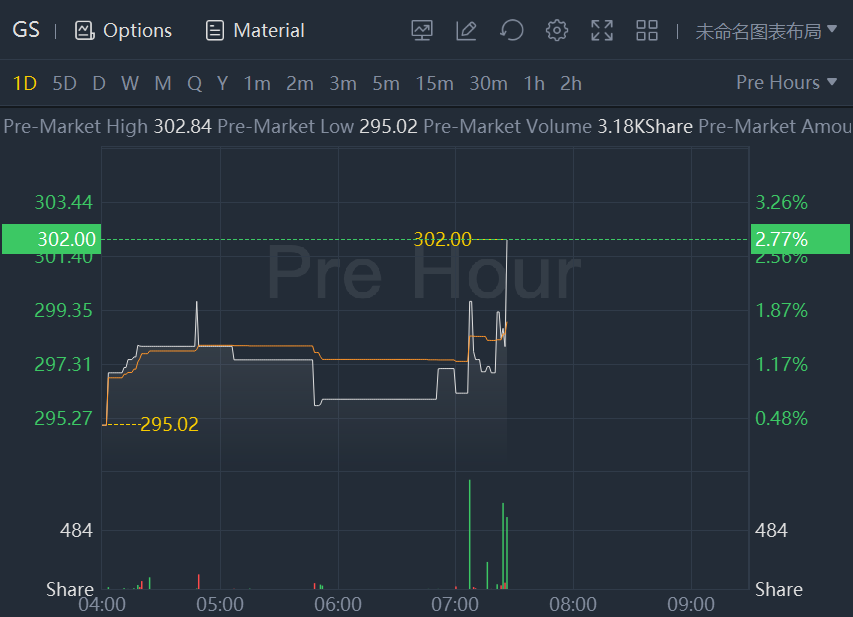Open chart settings gear

pos(557,31)
